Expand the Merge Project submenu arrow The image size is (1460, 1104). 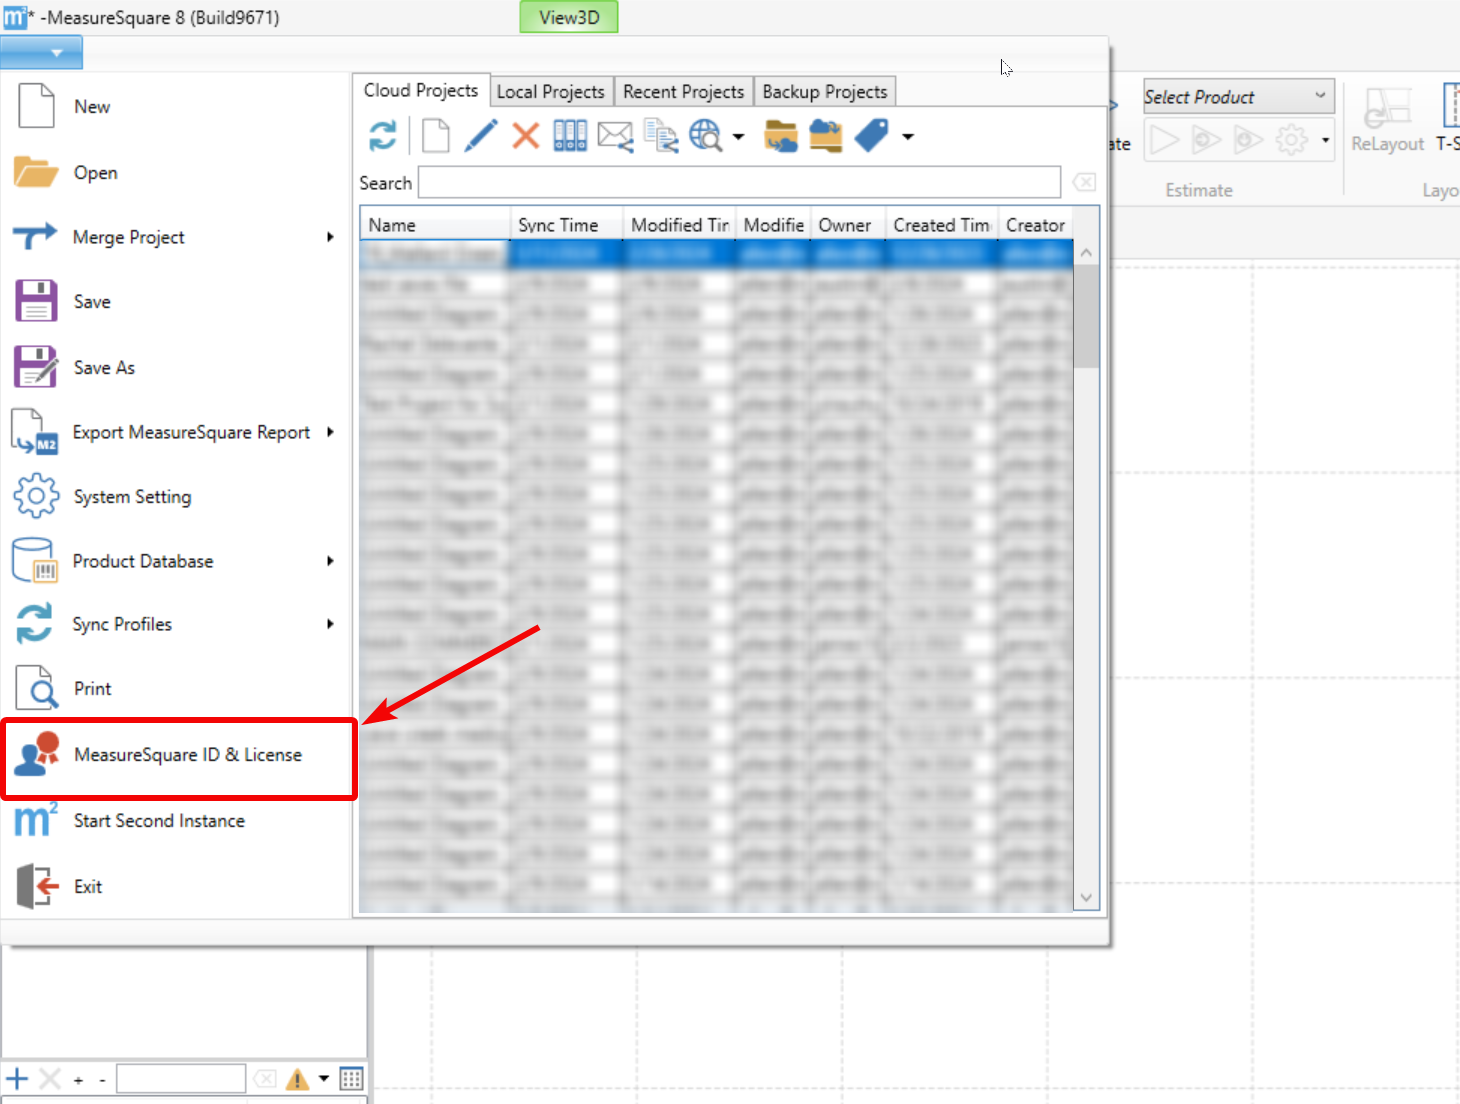(x=330, y=237)
